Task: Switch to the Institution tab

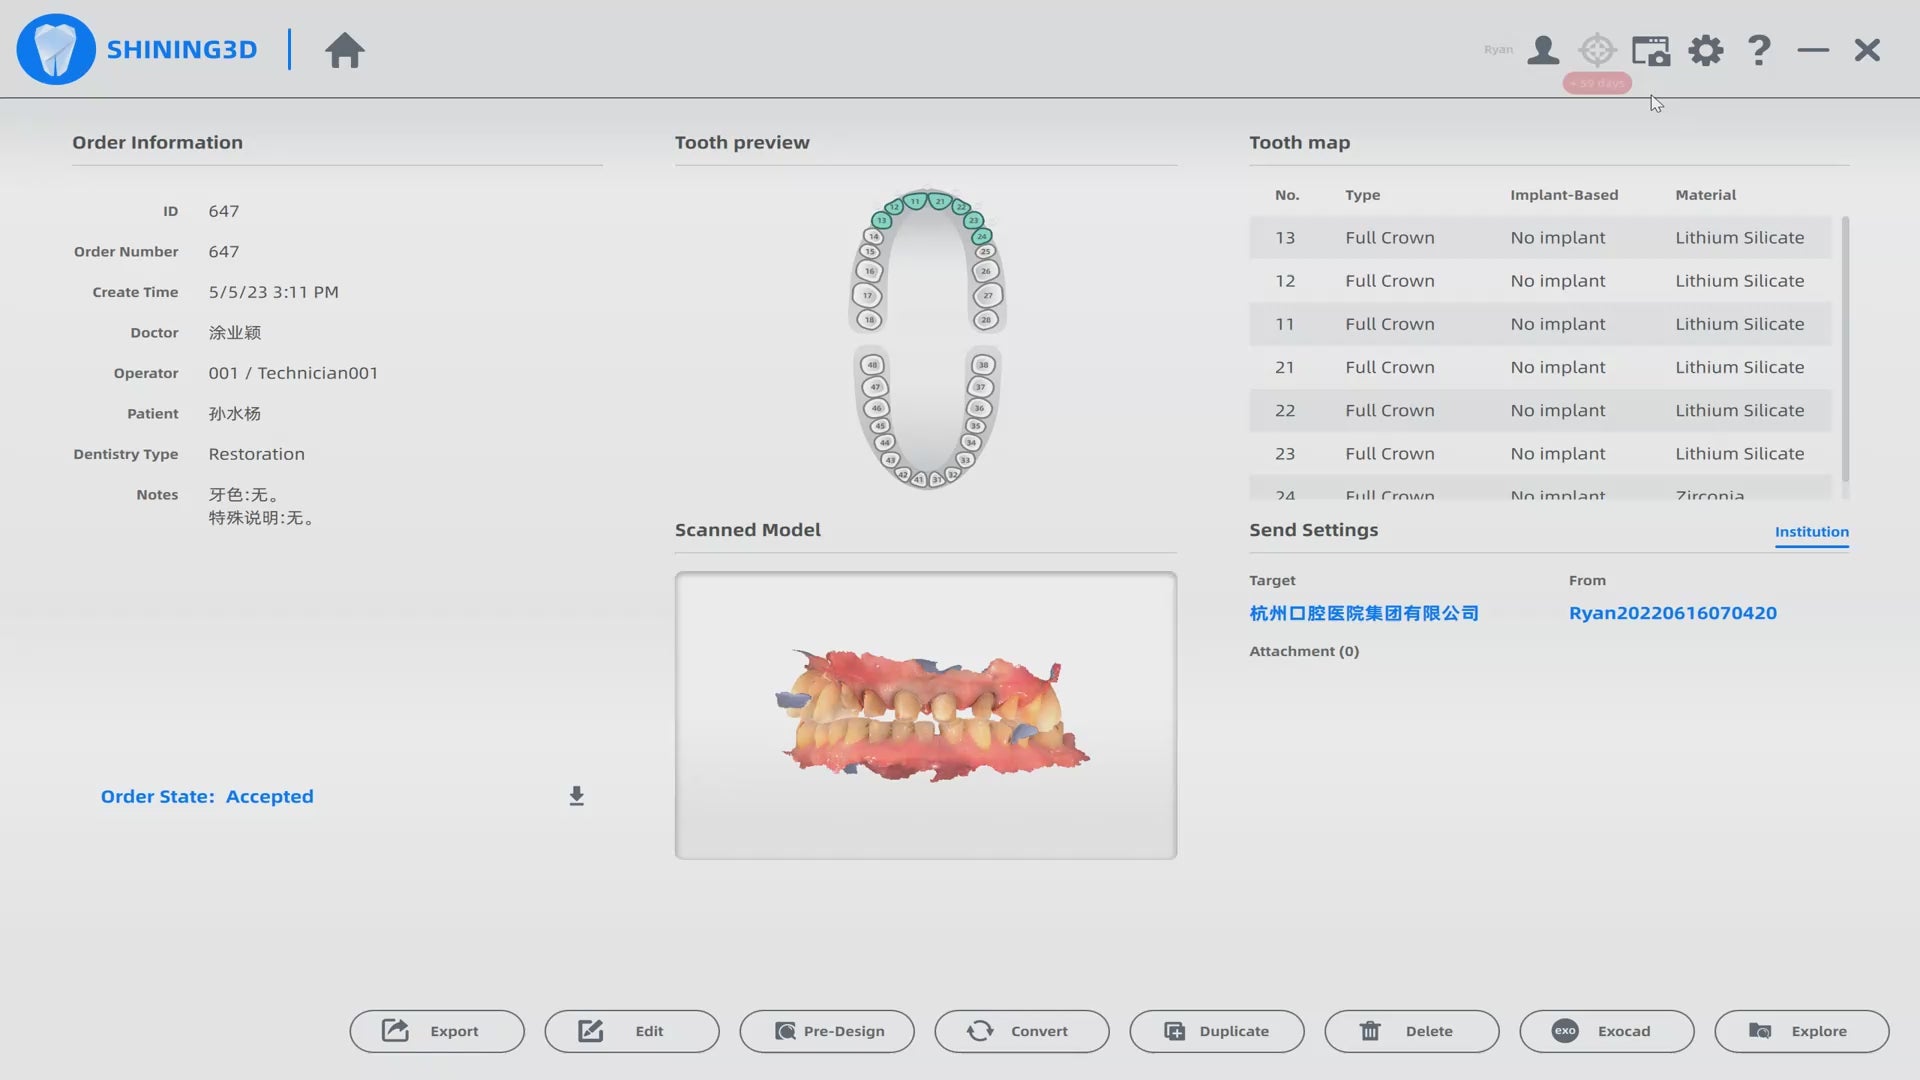Action: [1811, 532]
